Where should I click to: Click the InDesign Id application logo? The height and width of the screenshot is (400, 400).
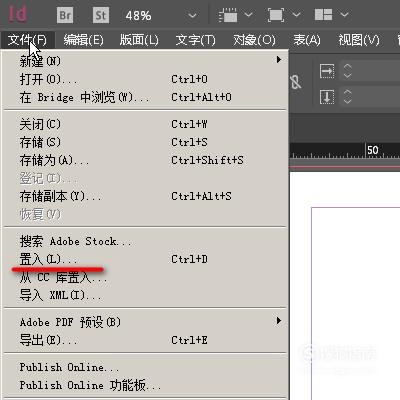[x=17, y=15]
